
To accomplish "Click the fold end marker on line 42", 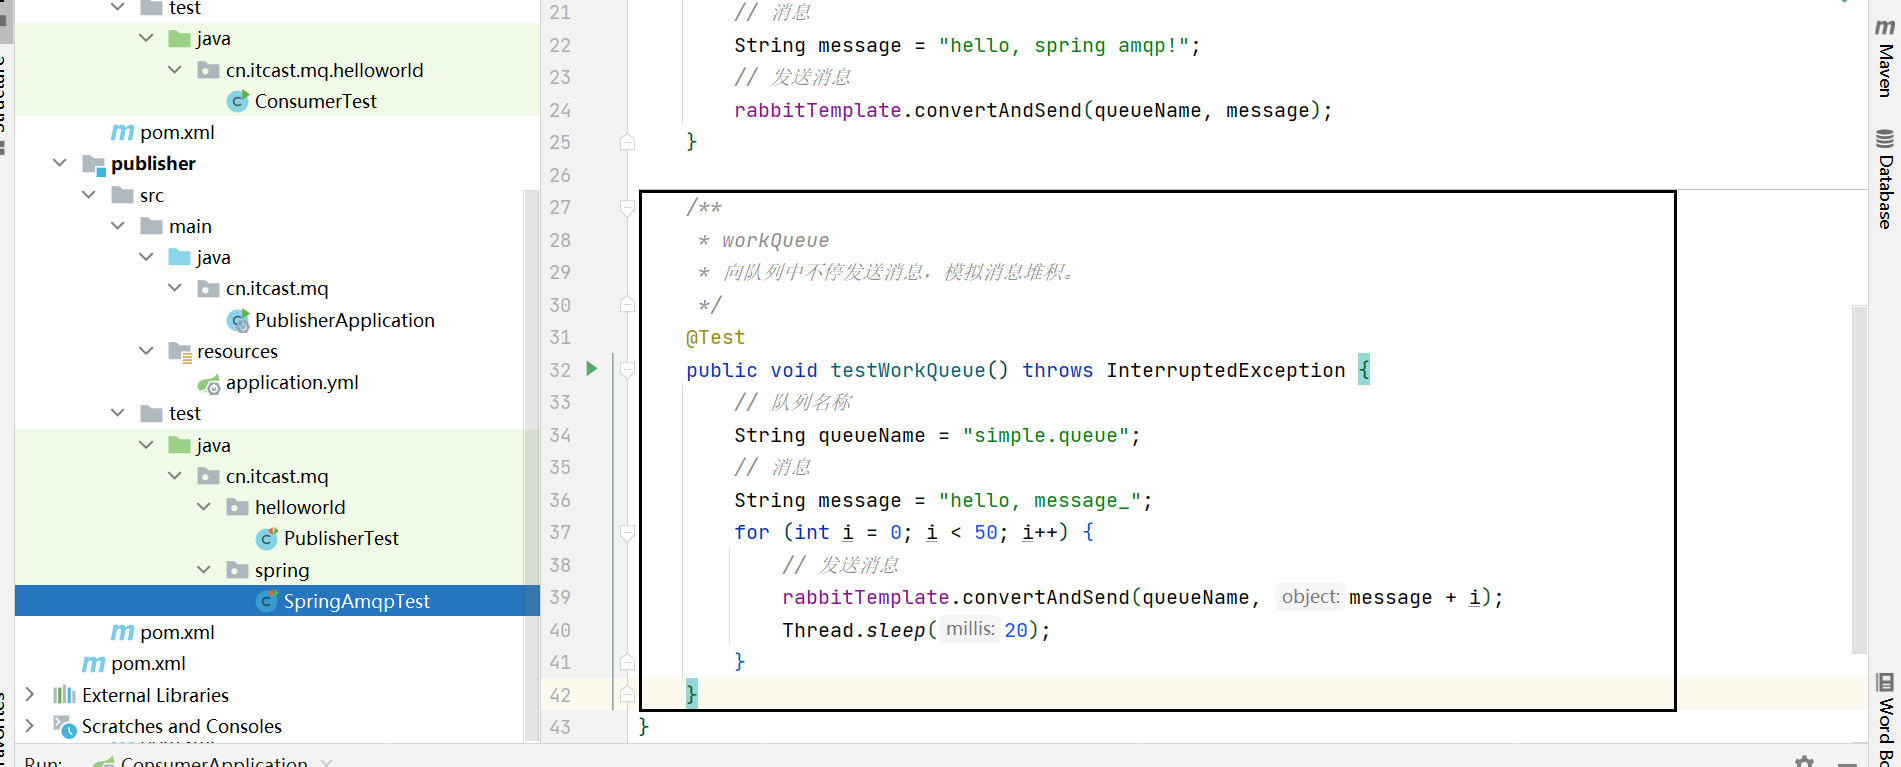I will [627, 694].
